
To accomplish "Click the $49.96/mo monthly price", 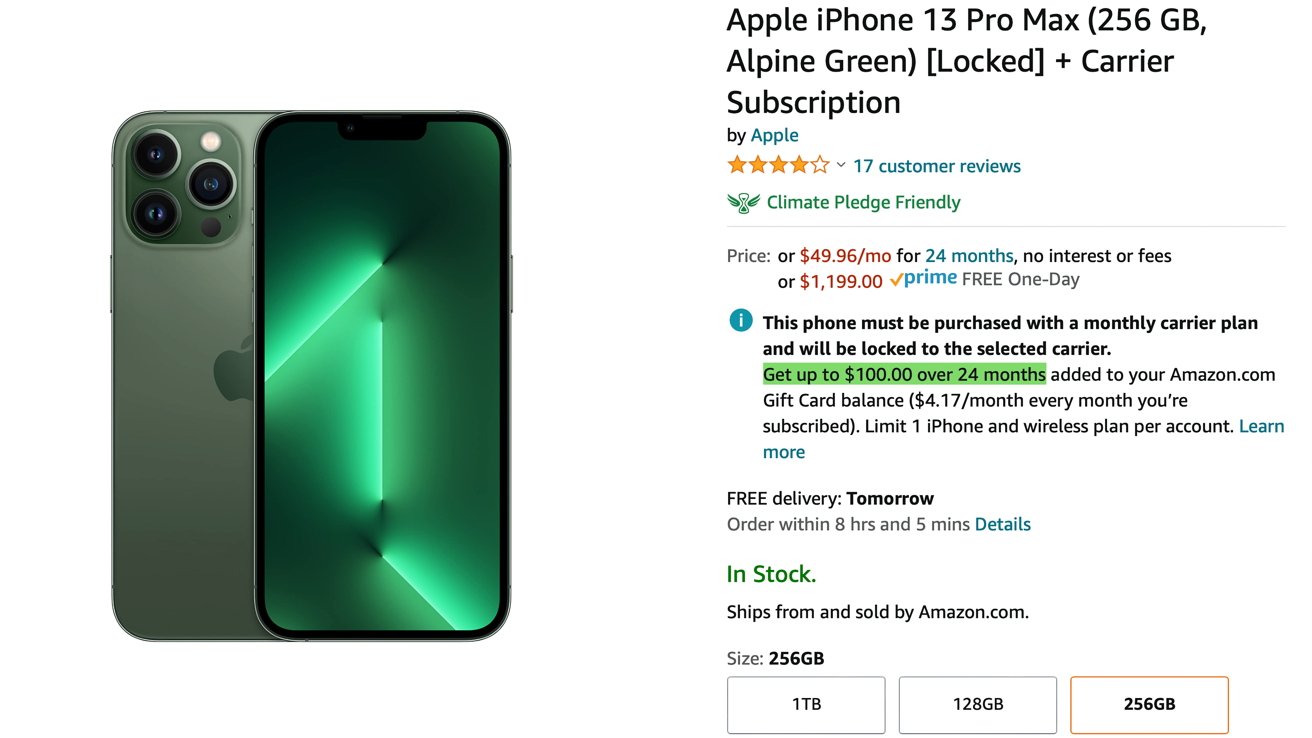I will [845, 256].
